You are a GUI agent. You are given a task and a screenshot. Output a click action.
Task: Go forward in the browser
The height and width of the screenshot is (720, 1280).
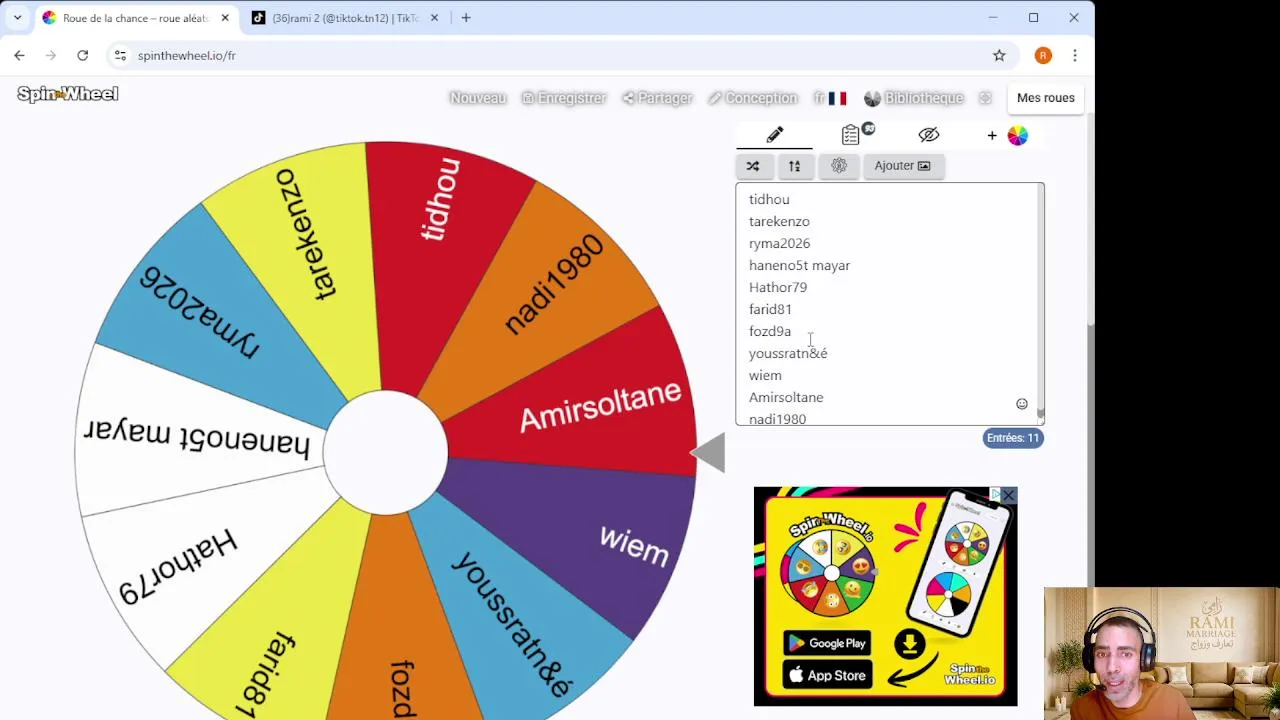tap(51, 55)
